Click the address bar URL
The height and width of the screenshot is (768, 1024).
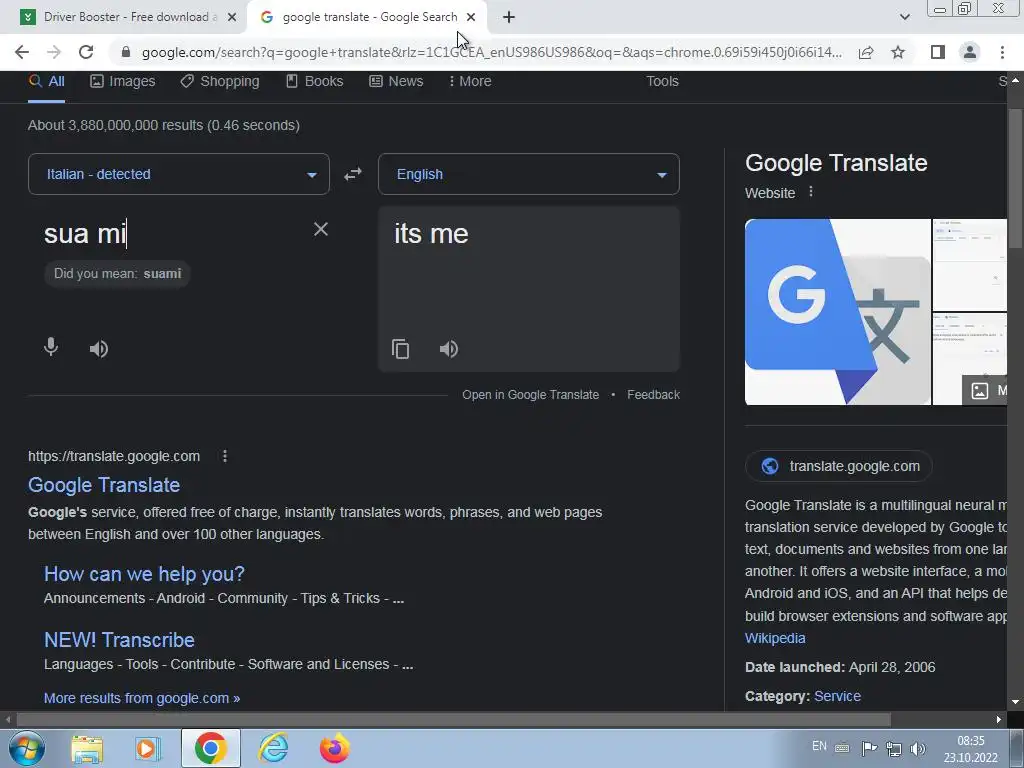pyautogui.click(x=491, y=52)
